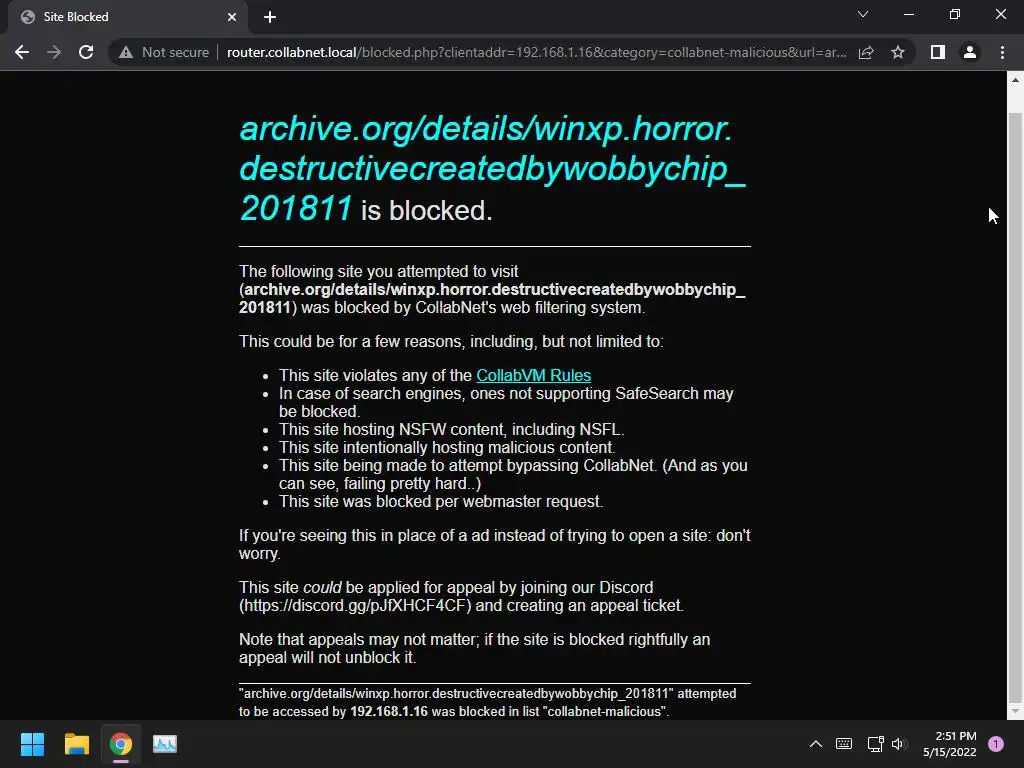
Task: Close the Site Blocked tab
Action: 232,17
